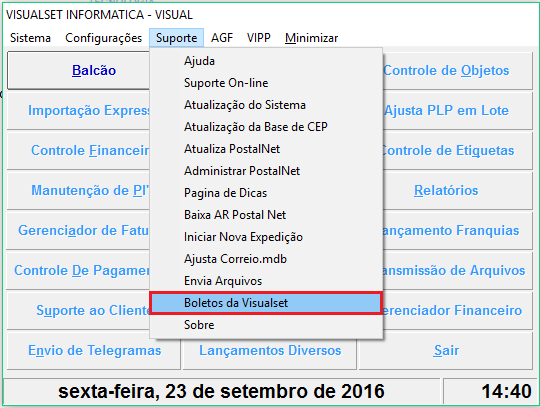The width and height of the screenshot is (540, 408).
Task: Click the Lançamentos Diversos button
Action: pos(270,351)
